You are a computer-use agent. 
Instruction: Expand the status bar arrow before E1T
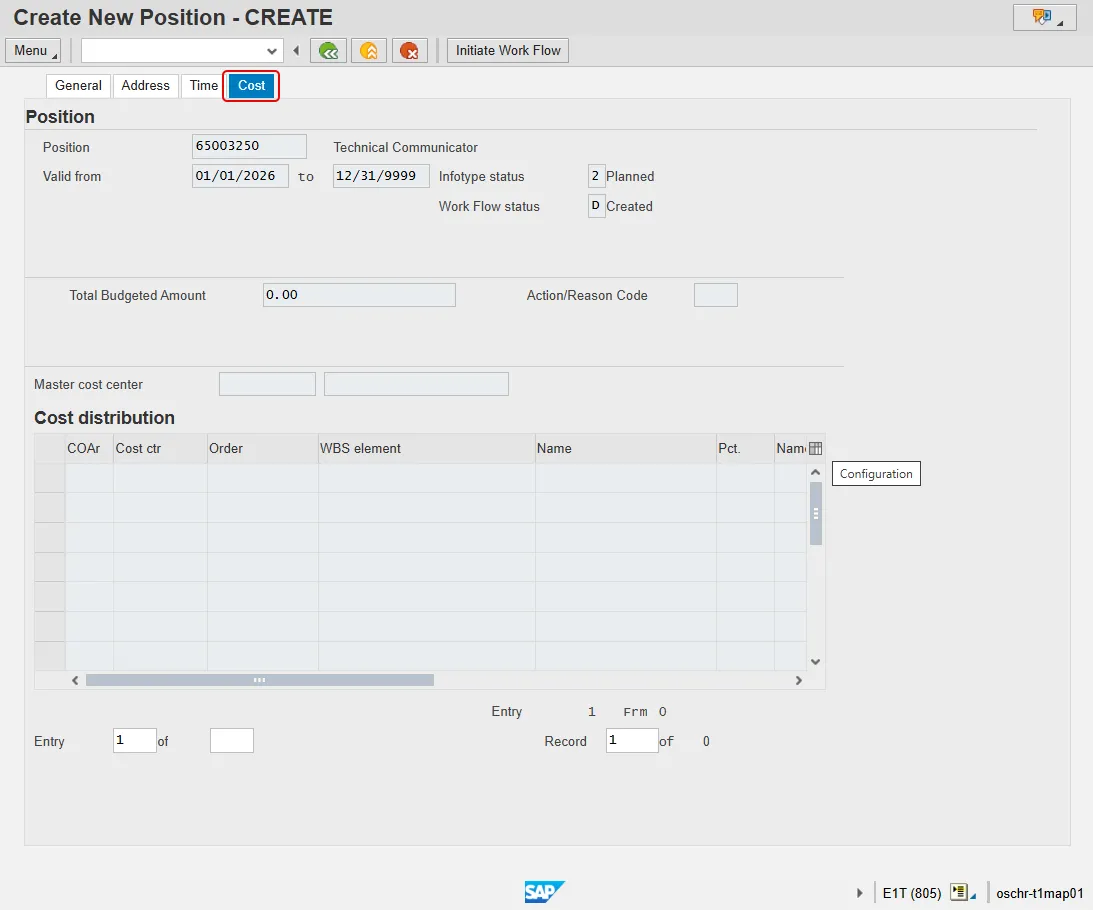pos(860,892)
